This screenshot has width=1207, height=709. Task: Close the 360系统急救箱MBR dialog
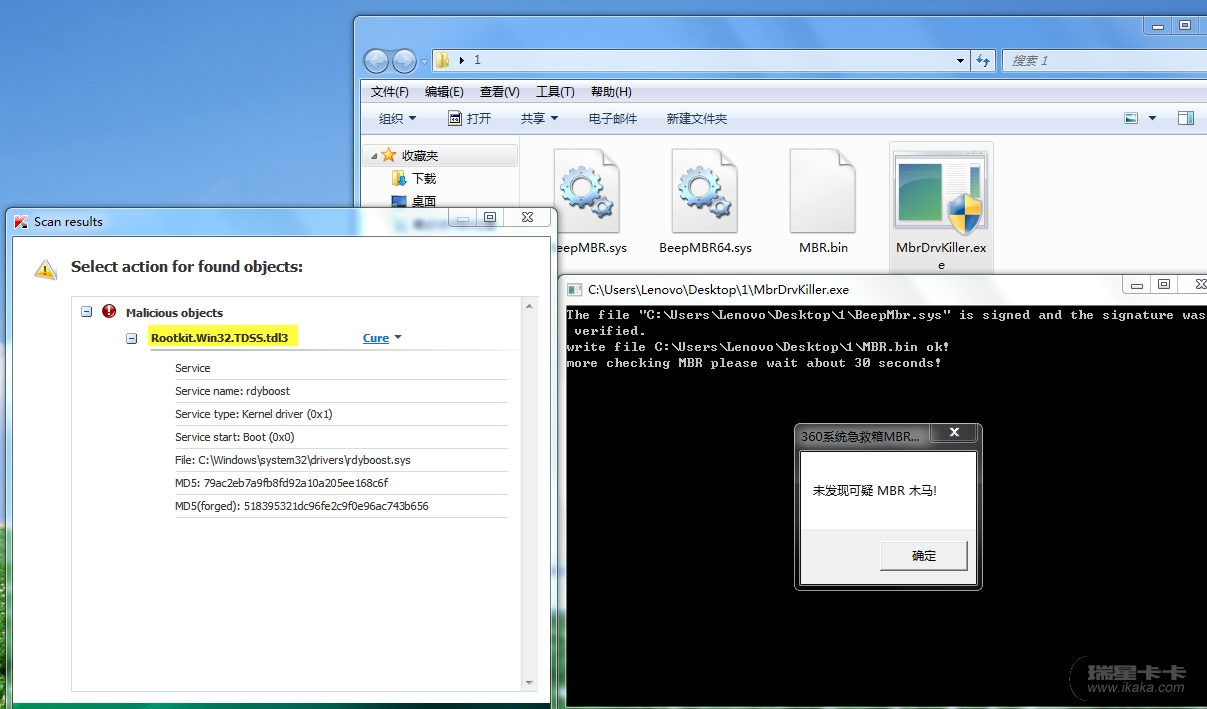point(955,432)
